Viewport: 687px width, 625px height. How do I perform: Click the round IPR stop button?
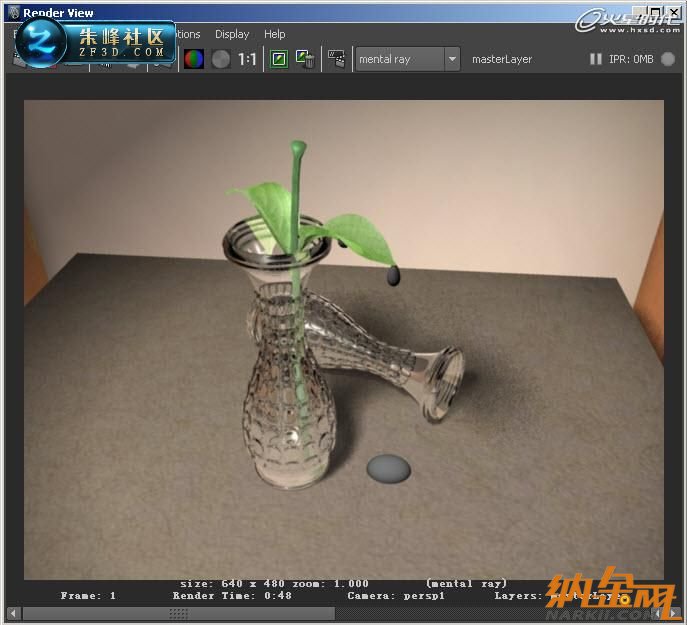pyautogui.click(x=668, y=59)
